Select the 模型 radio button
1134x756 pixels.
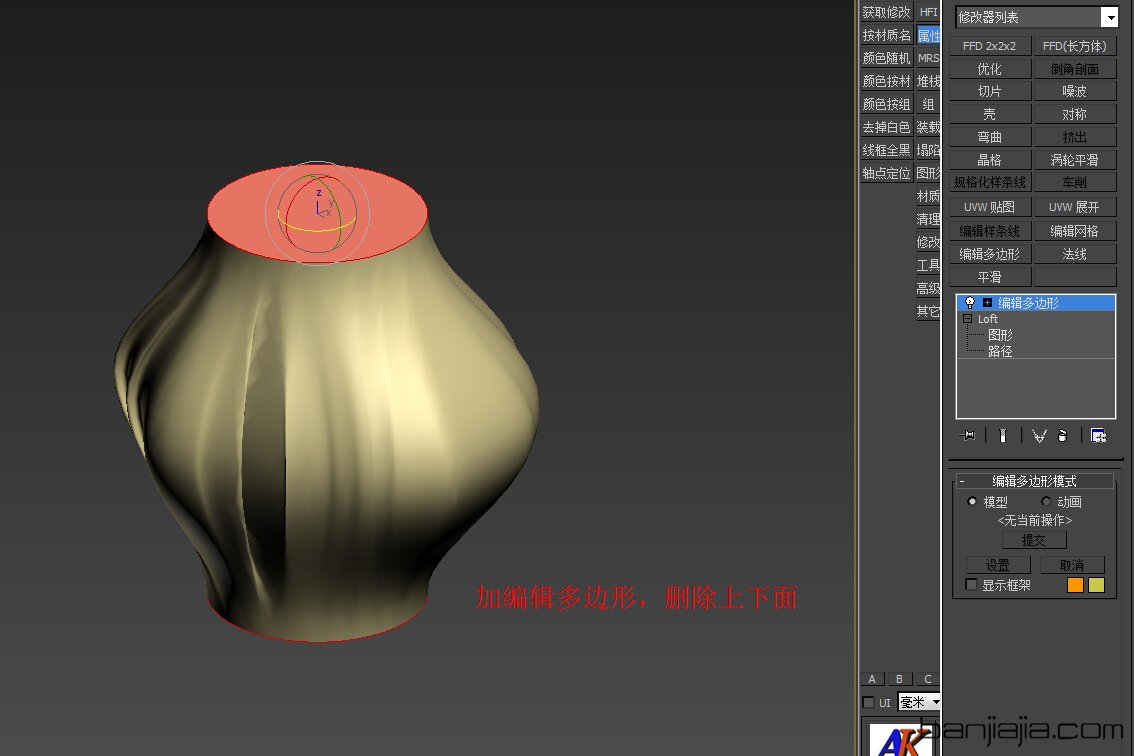972,501
